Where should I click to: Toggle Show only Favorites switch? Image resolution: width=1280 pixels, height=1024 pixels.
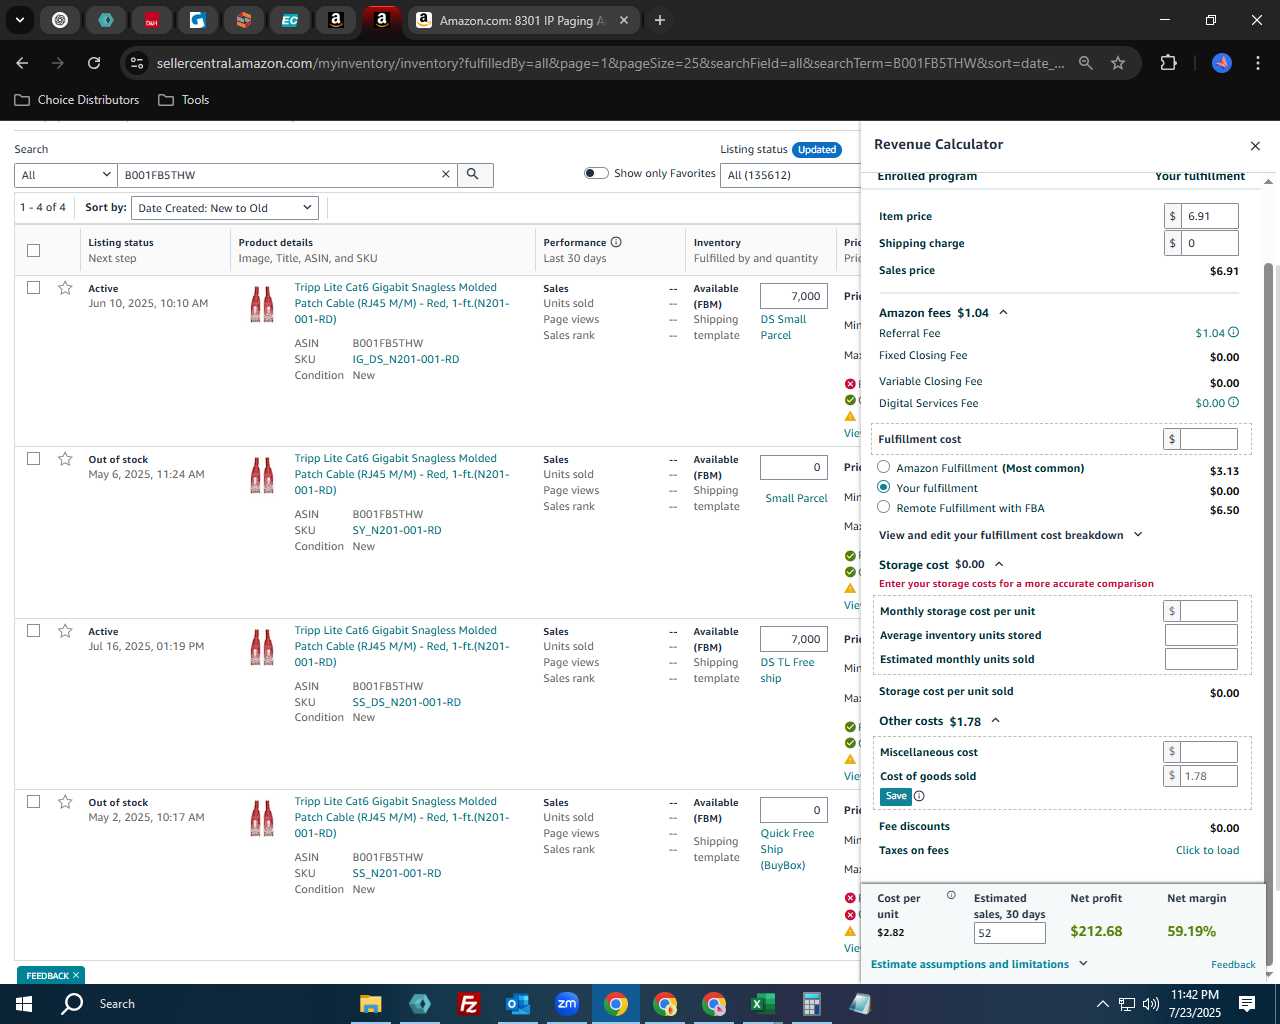click(x=596, y=173)
